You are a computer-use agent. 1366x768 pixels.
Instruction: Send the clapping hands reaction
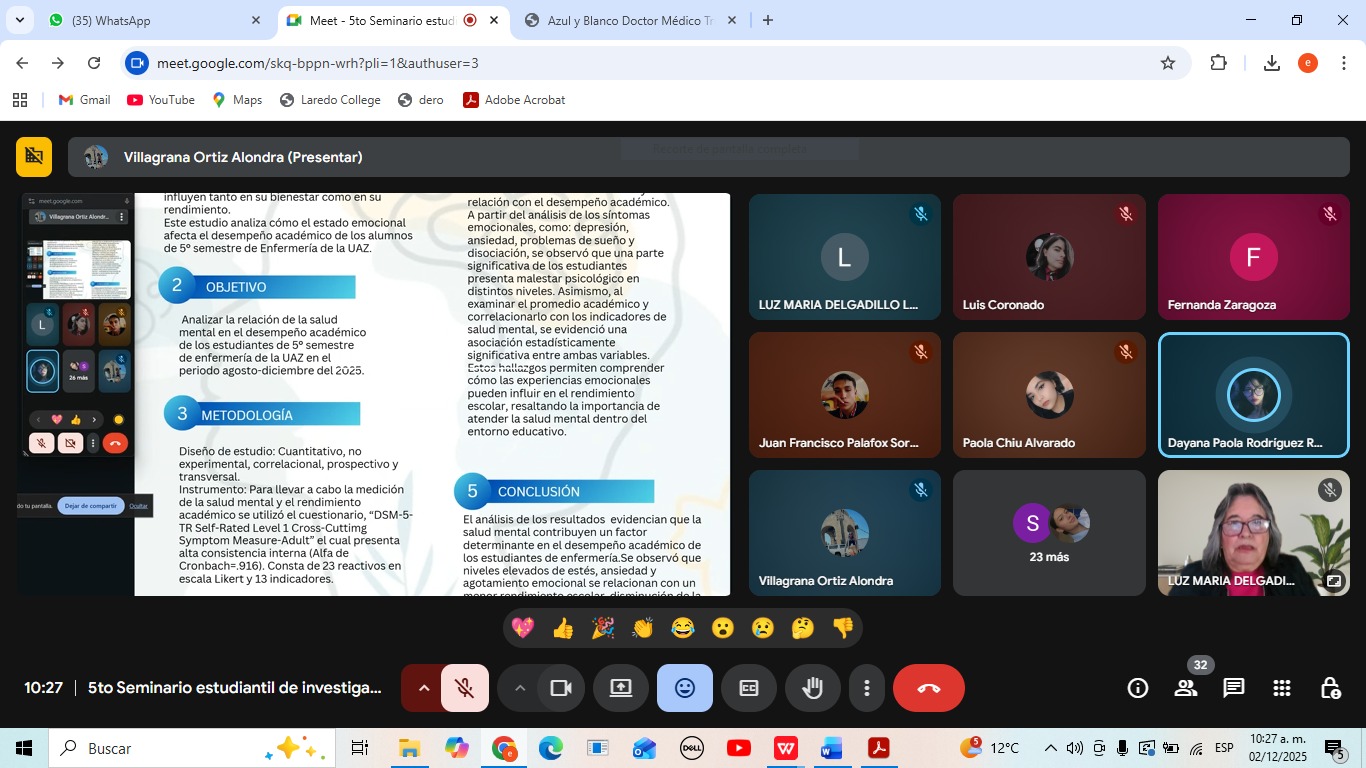642,628
